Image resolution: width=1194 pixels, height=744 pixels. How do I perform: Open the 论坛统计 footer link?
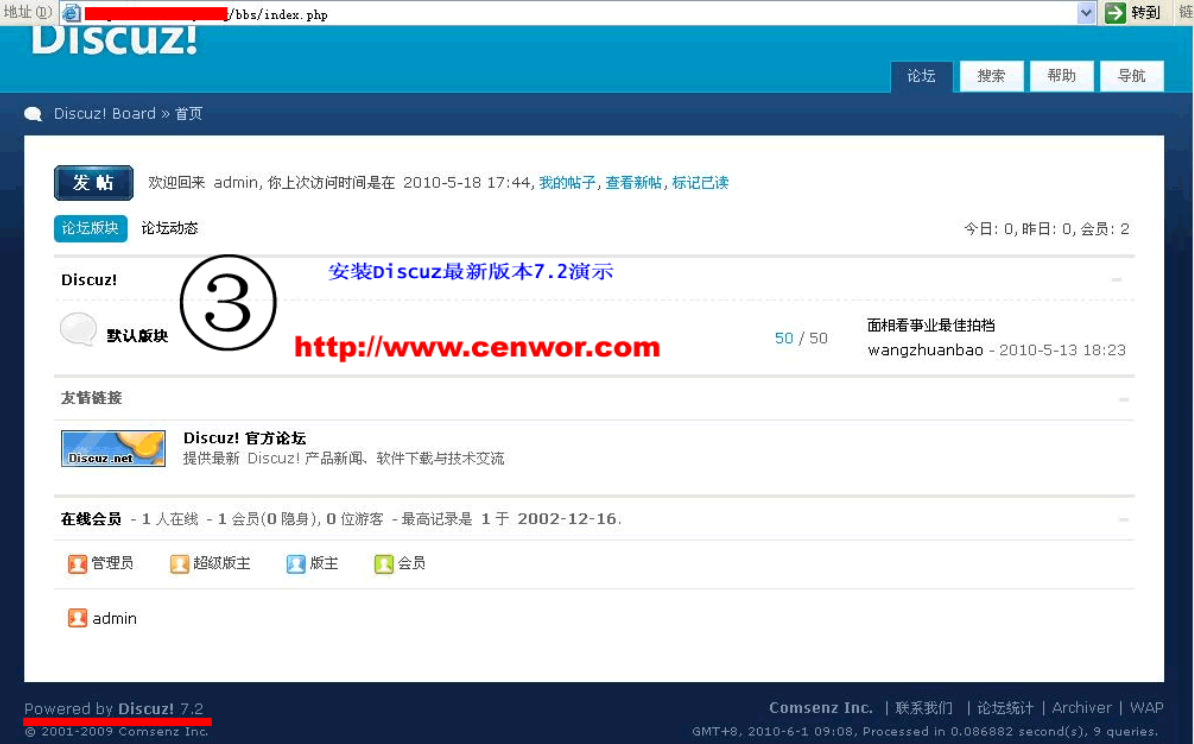click(1005, 708)
